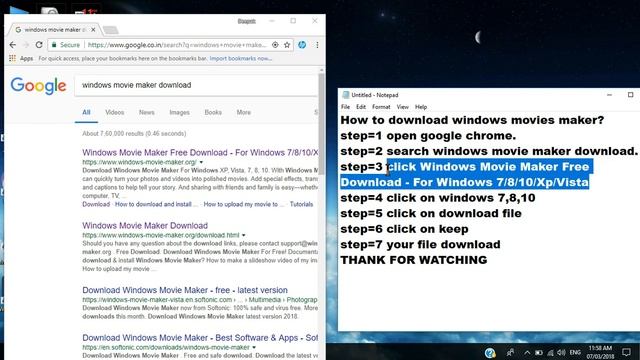The width and height of the screenshot is (640, 360).
Task: Reload the Google search page
Action: pos(39,45)
